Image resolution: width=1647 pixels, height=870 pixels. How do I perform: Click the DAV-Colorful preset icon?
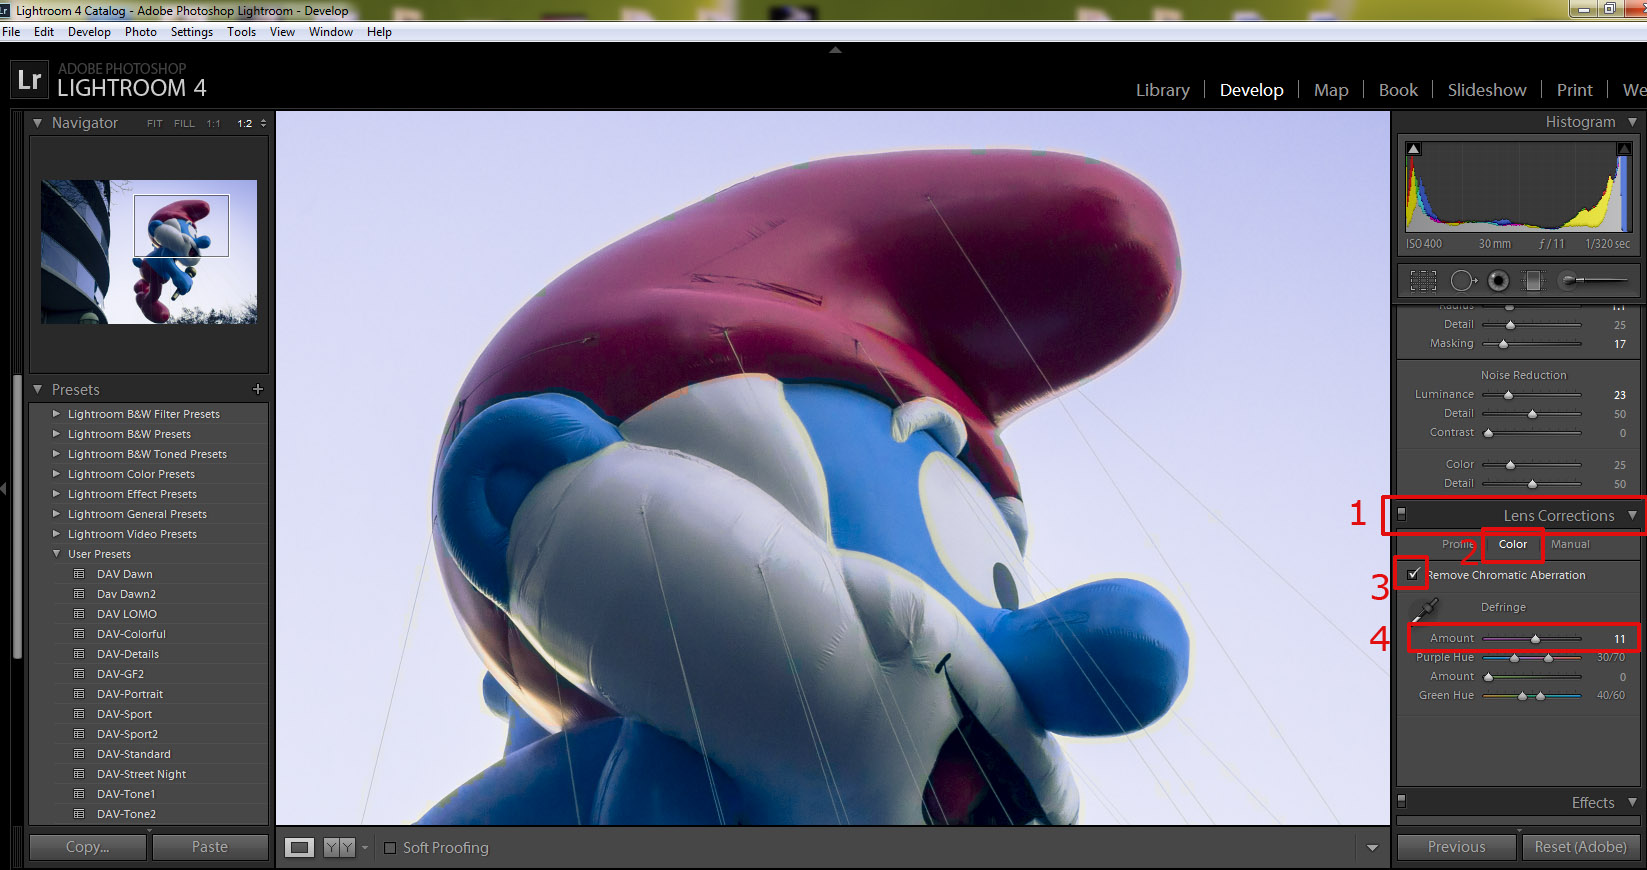point(79,634)
